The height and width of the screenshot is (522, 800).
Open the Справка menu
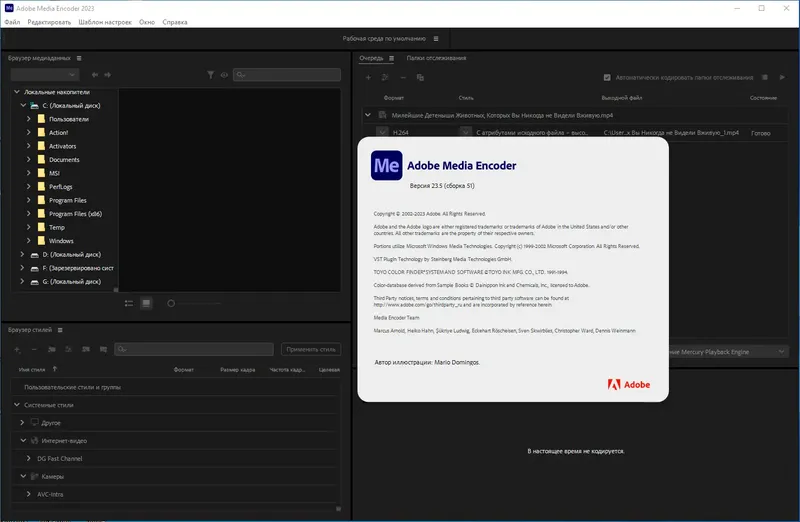pos(174,22)
